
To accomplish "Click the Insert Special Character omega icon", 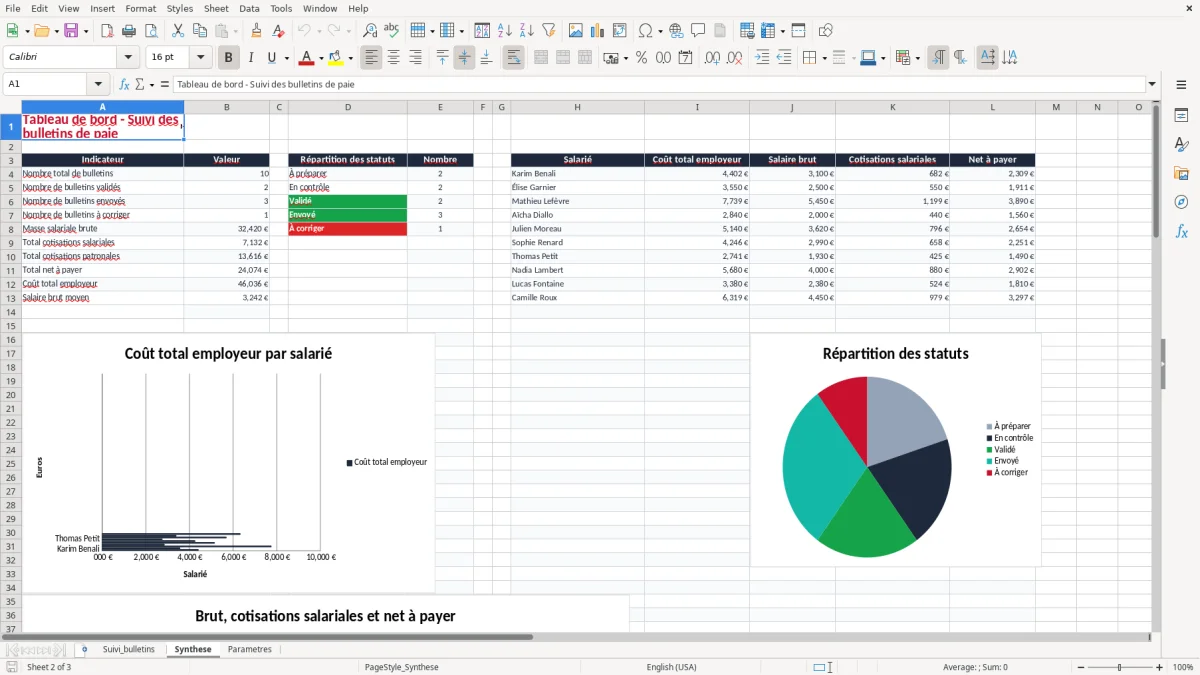I will (x=646, y=31).
